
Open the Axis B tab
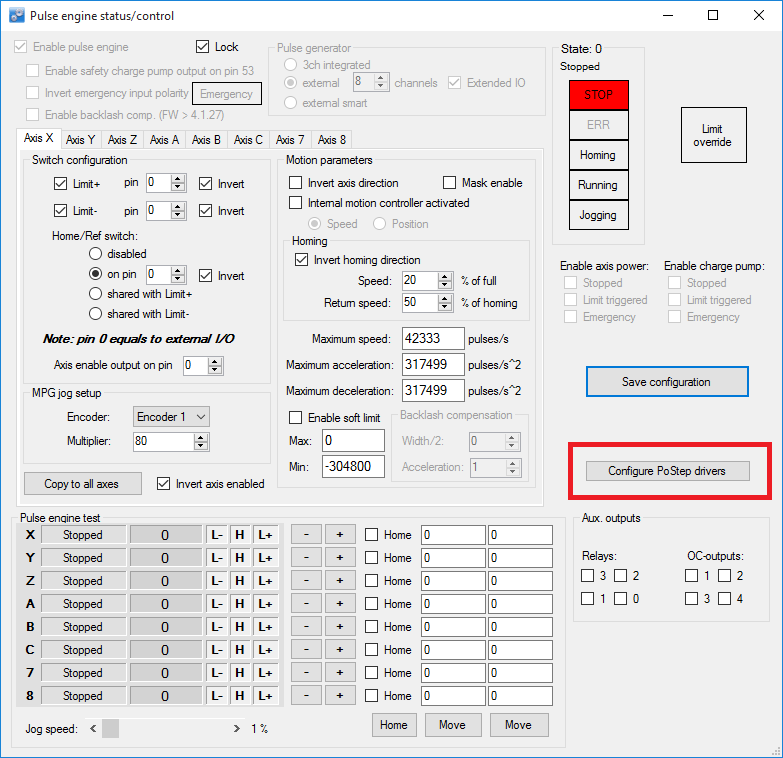point(206,140)
